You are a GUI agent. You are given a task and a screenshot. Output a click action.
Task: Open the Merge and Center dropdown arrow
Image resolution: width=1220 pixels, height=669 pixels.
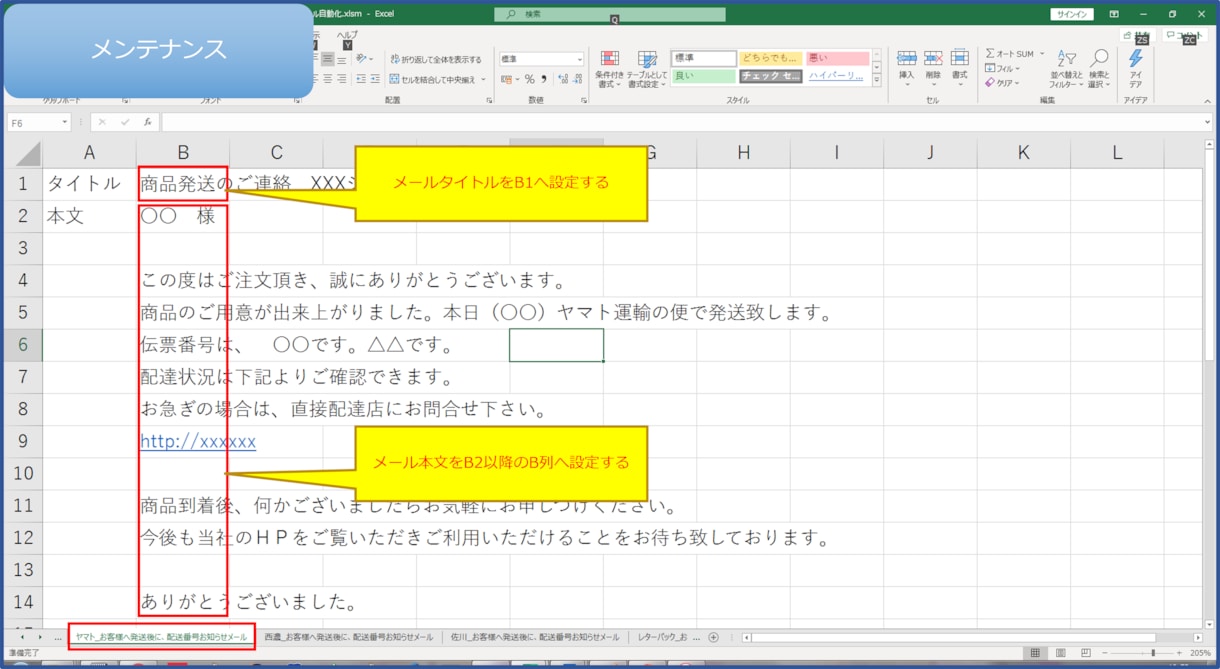point(483,79)
